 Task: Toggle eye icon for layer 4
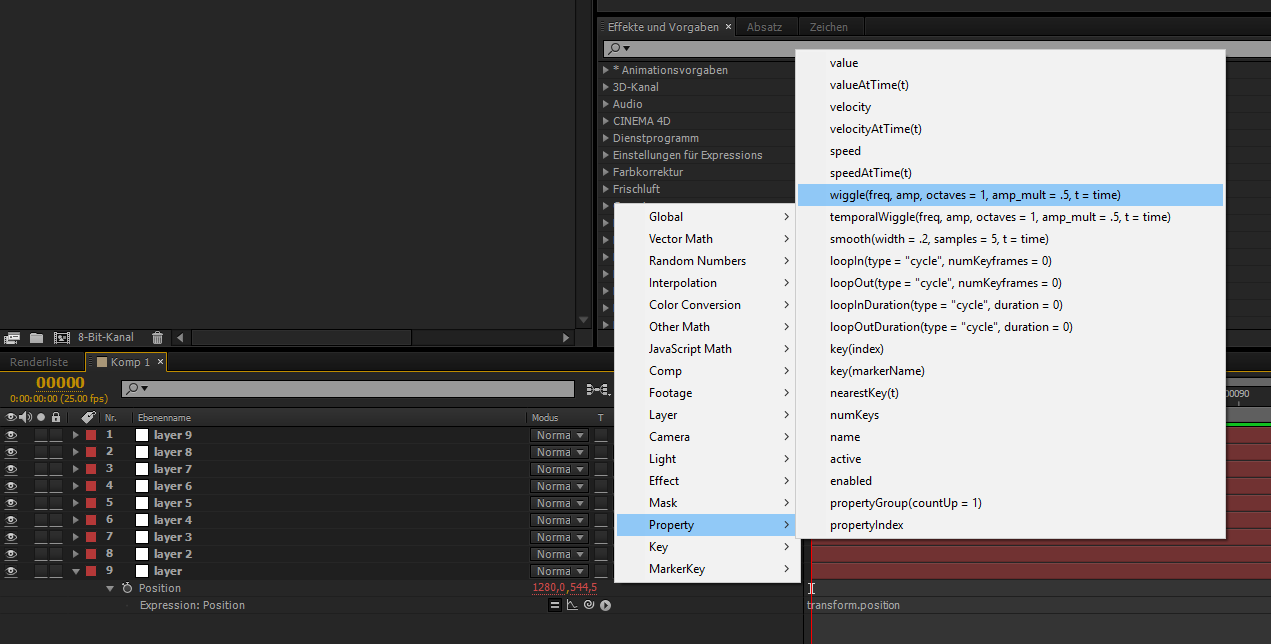click(11, 520)
